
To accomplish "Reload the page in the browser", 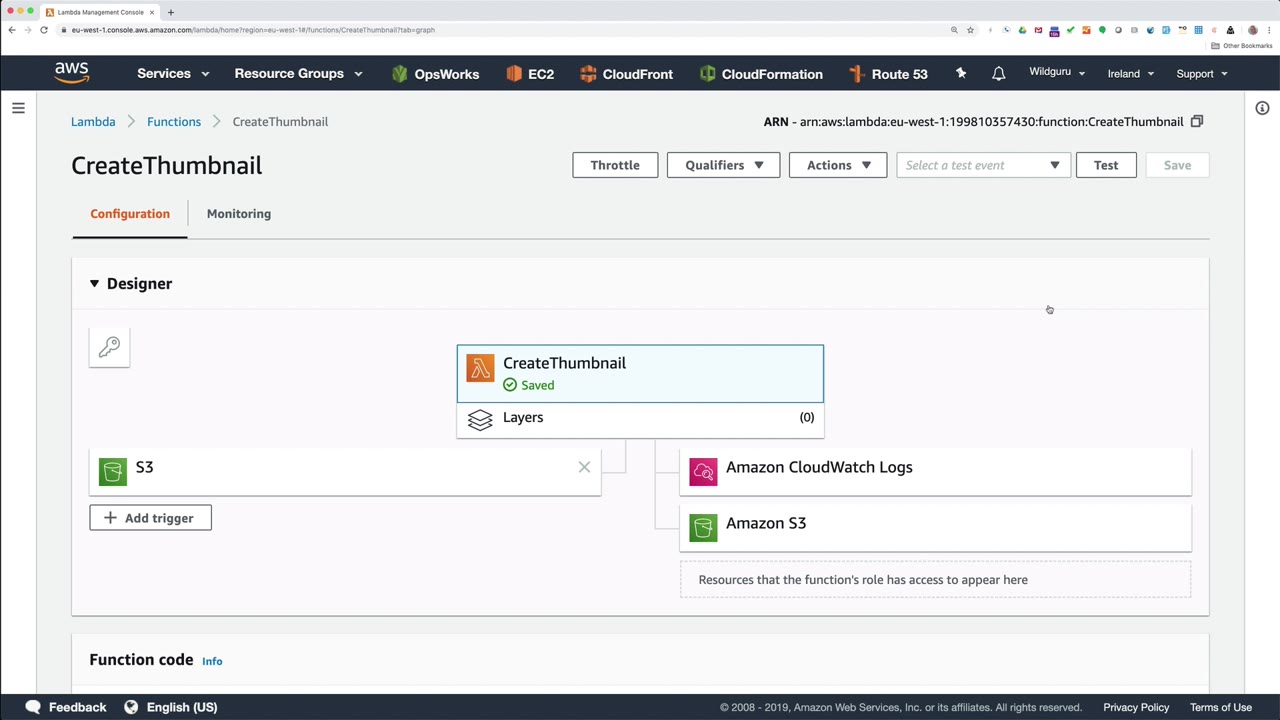I will coord(44,30).
